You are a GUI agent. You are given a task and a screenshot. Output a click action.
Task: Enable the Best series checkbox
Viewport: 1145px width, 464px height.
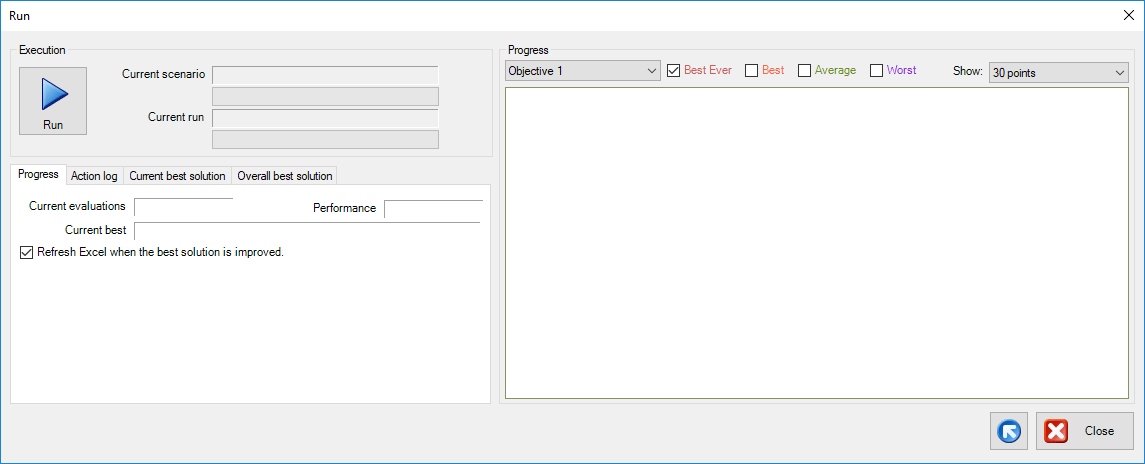(x=752, y=71)
